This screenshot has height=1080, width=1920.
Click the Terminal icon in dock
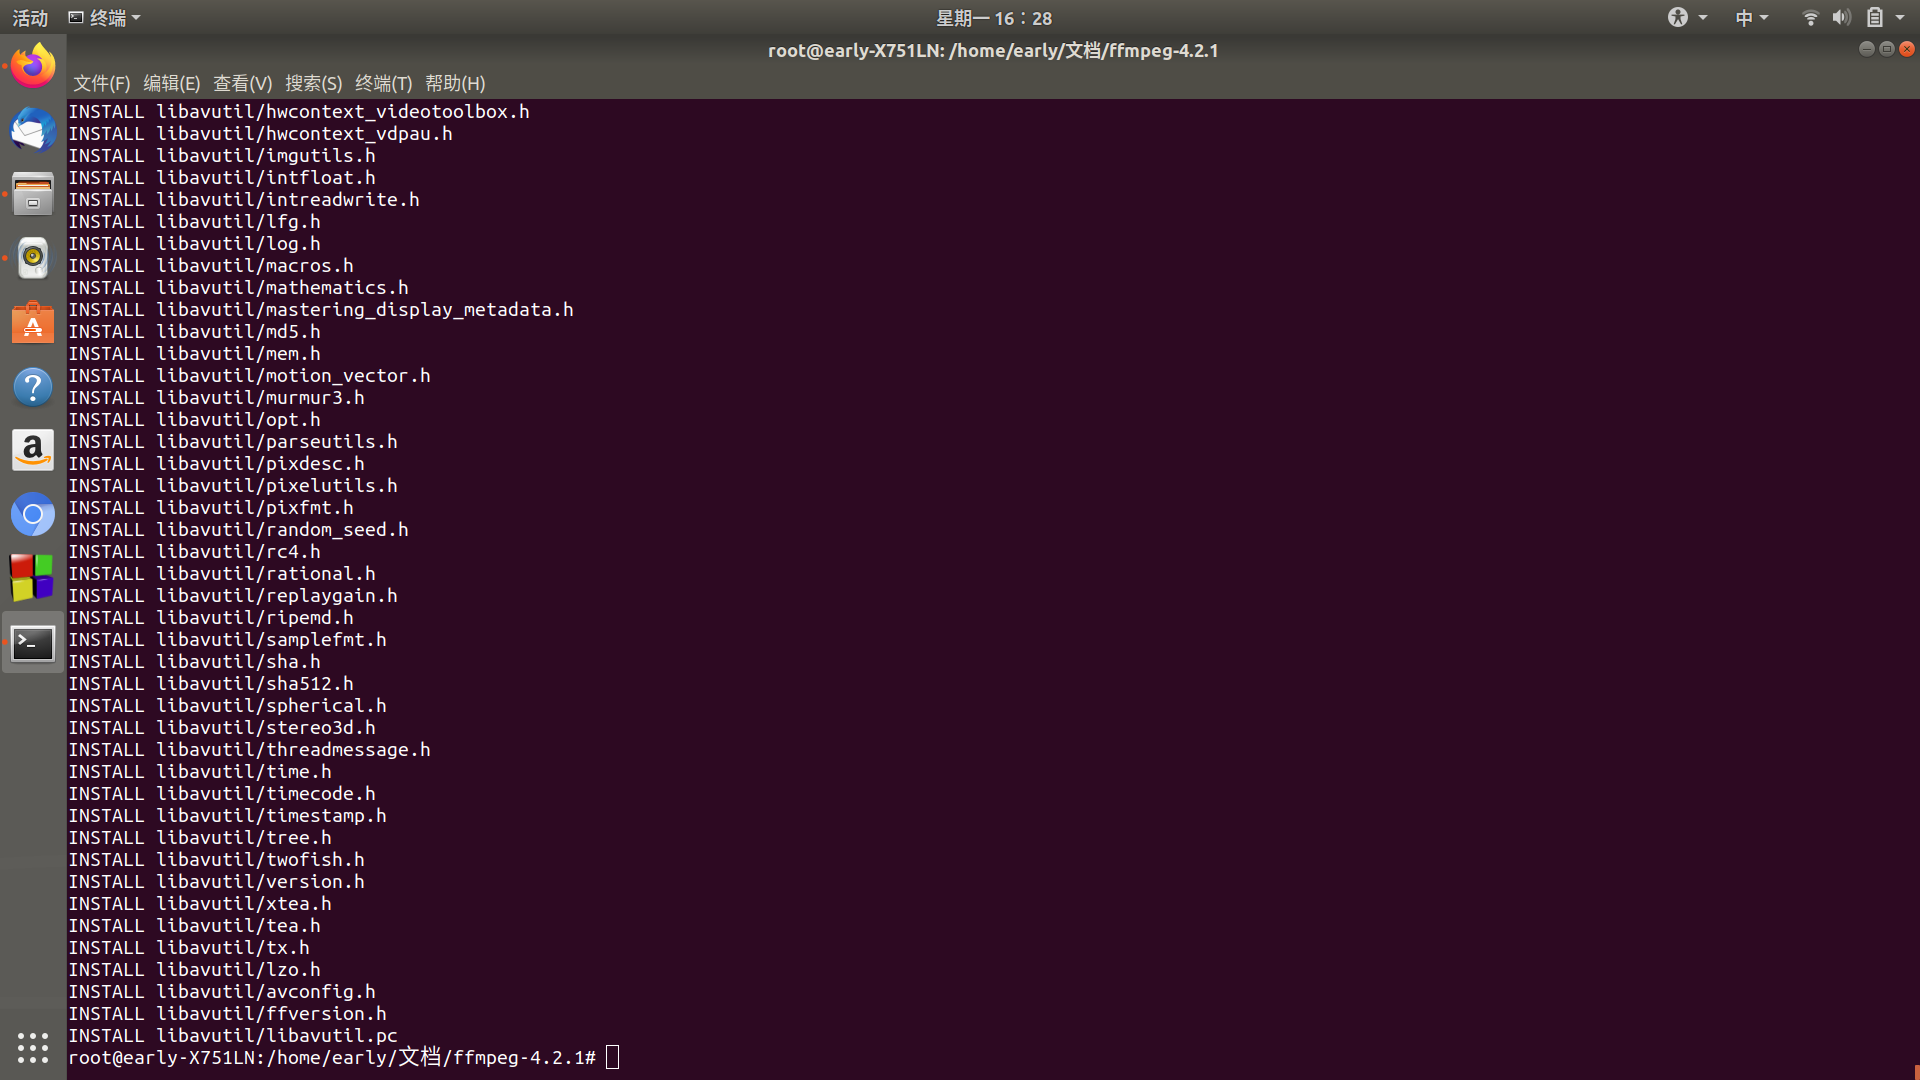coord(33,643)
